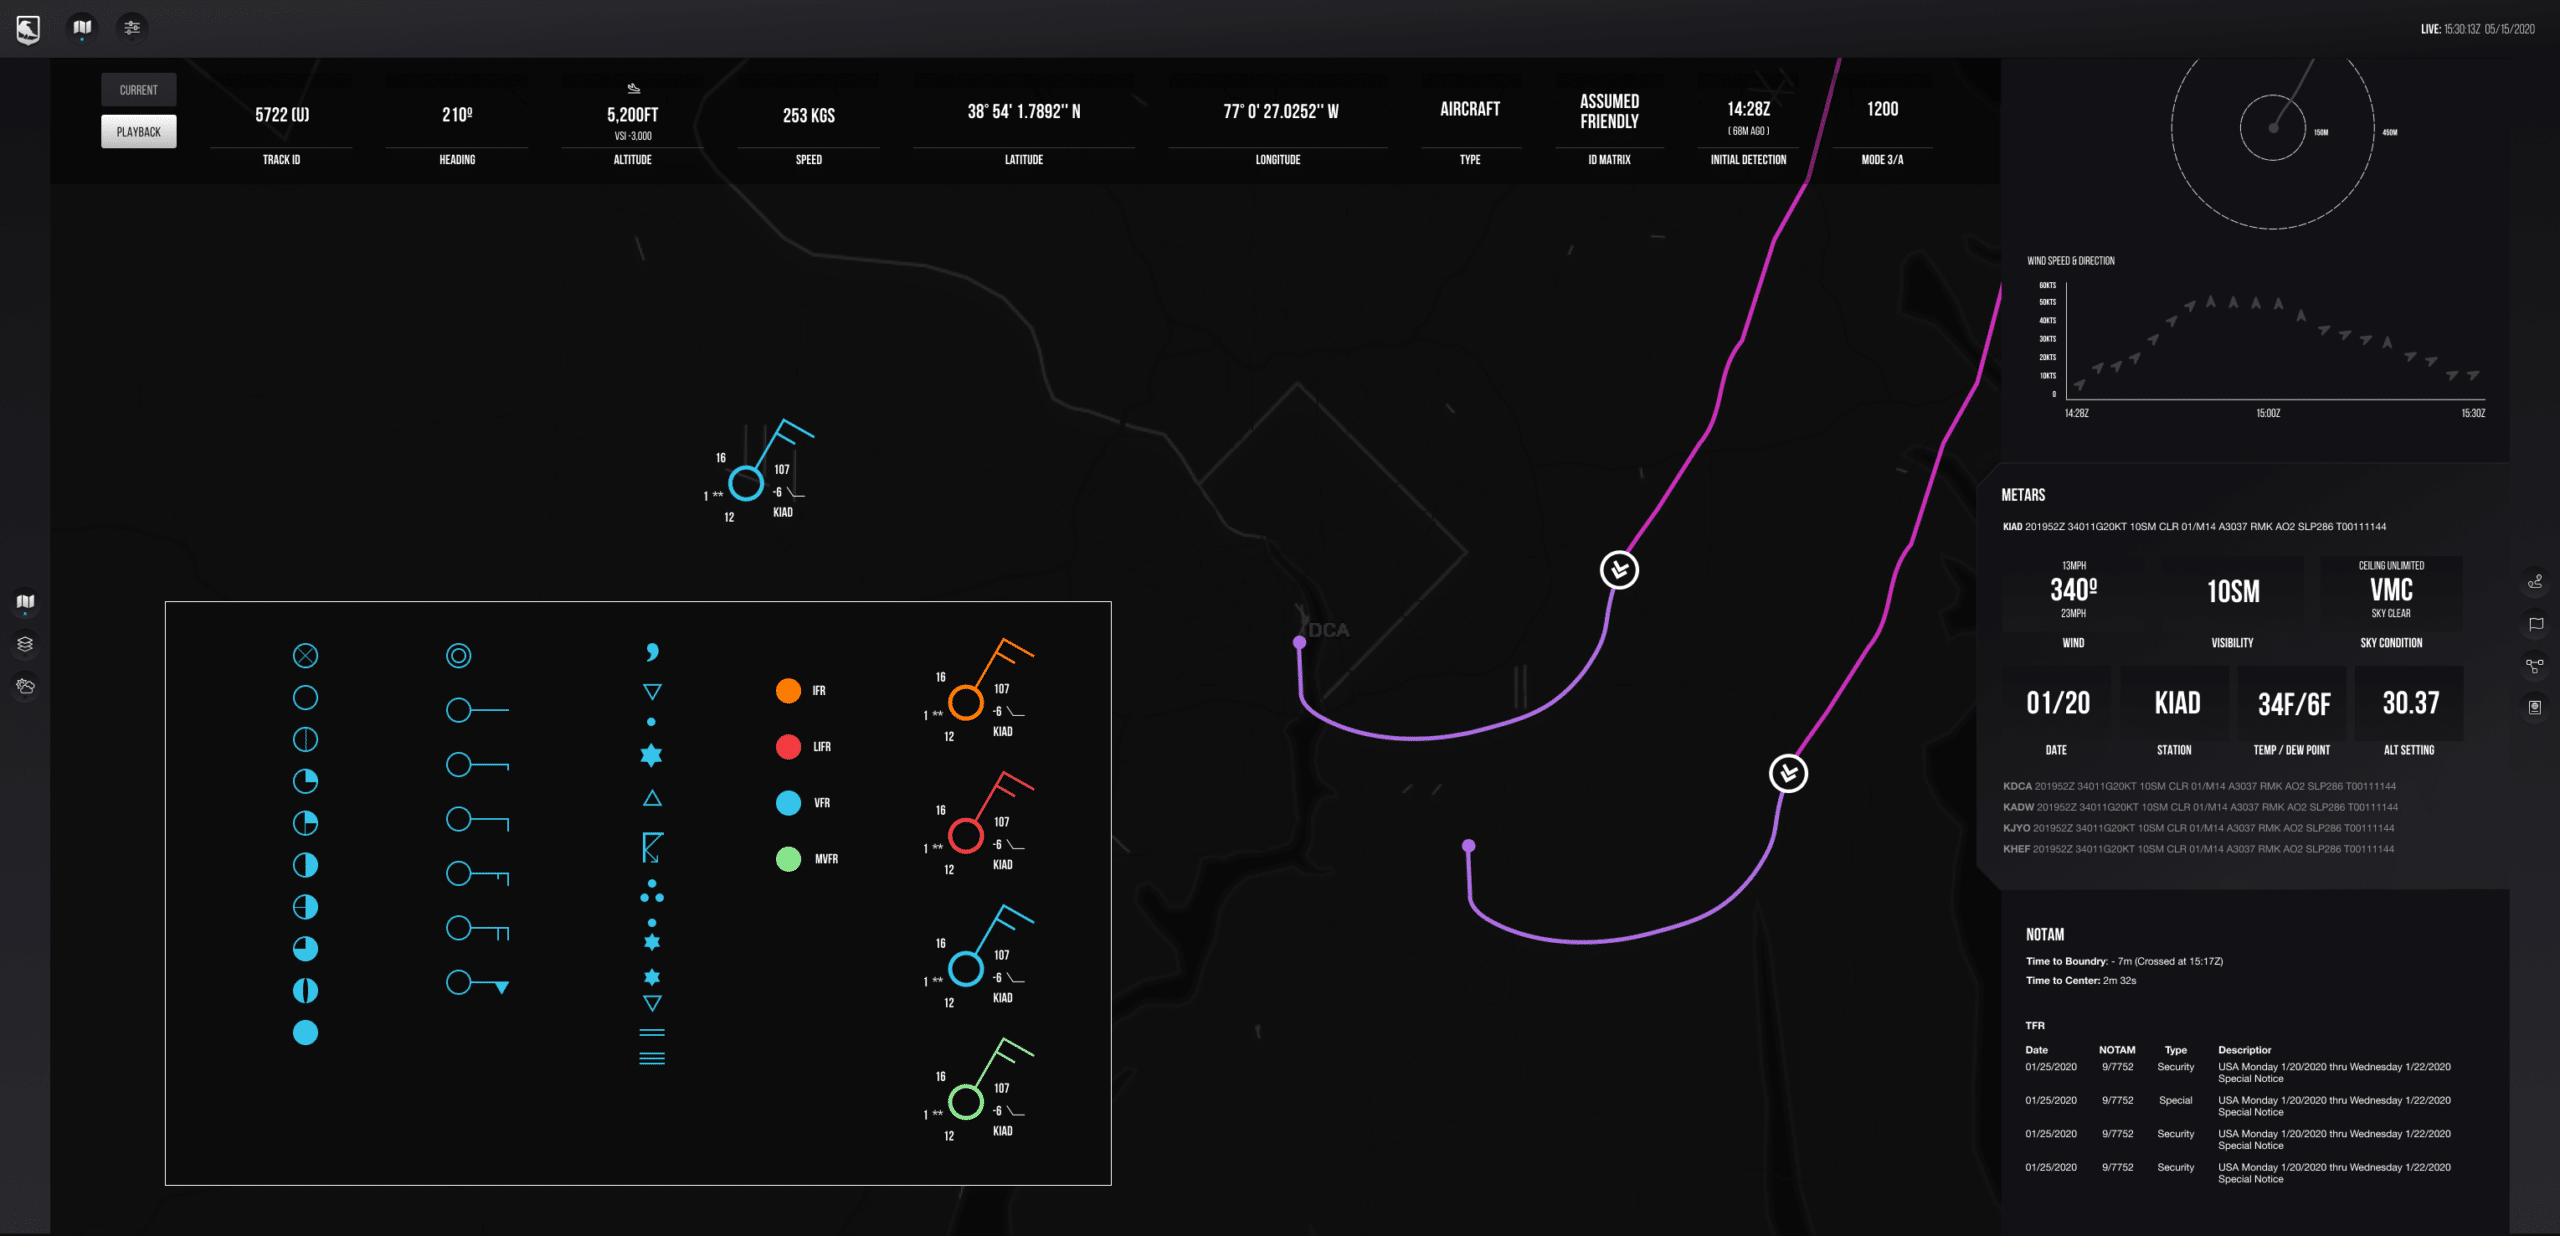
Task: Click the blue VFR color dot
Action: click(788, 802)
